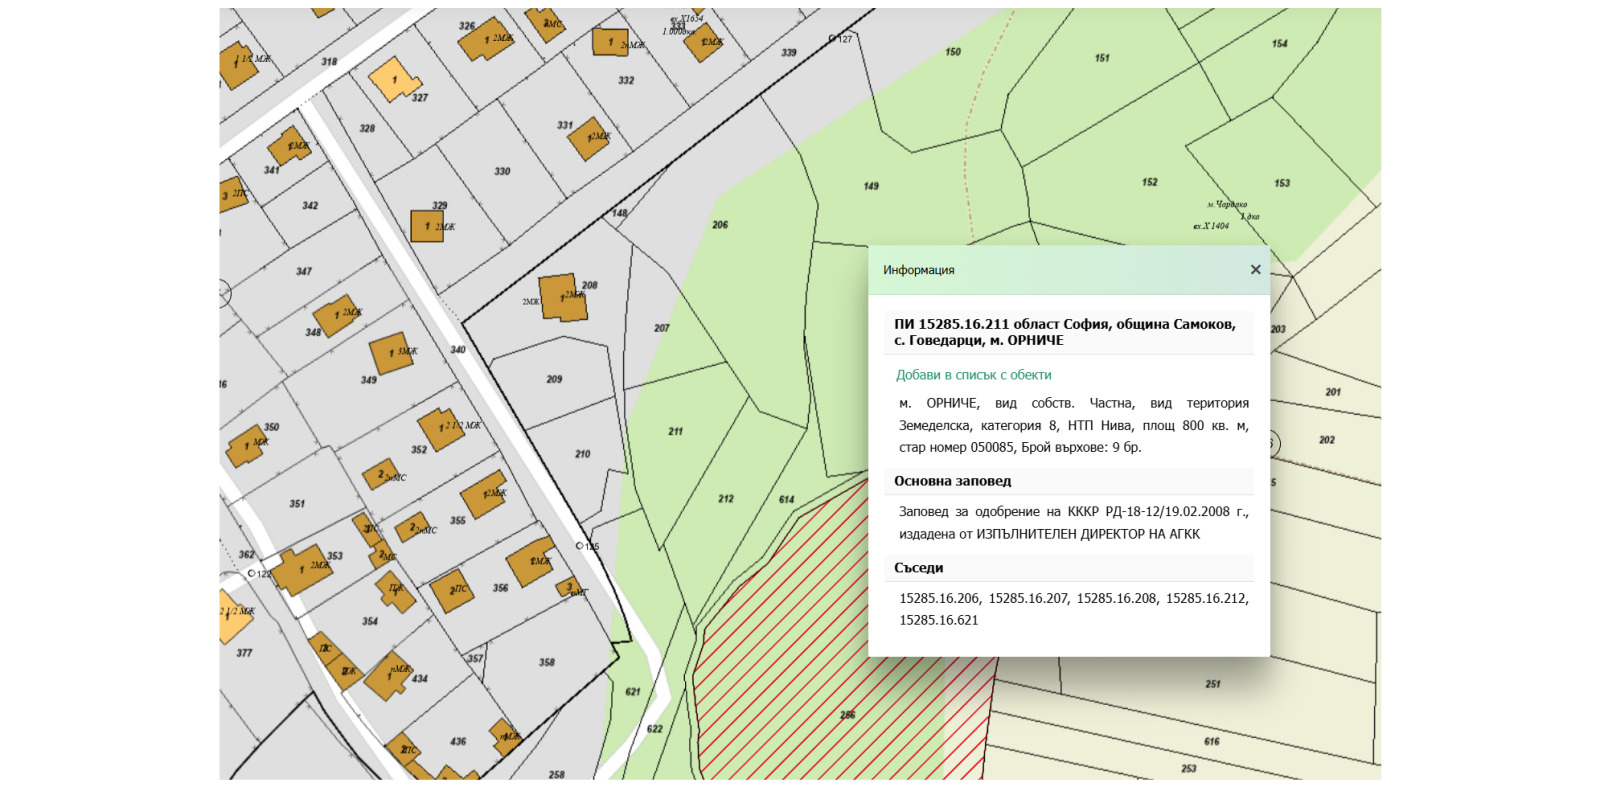Click the light orange building near 327
Image resolution: width=1600 pixels, height=787 pixels.
[x=392, y=79]
